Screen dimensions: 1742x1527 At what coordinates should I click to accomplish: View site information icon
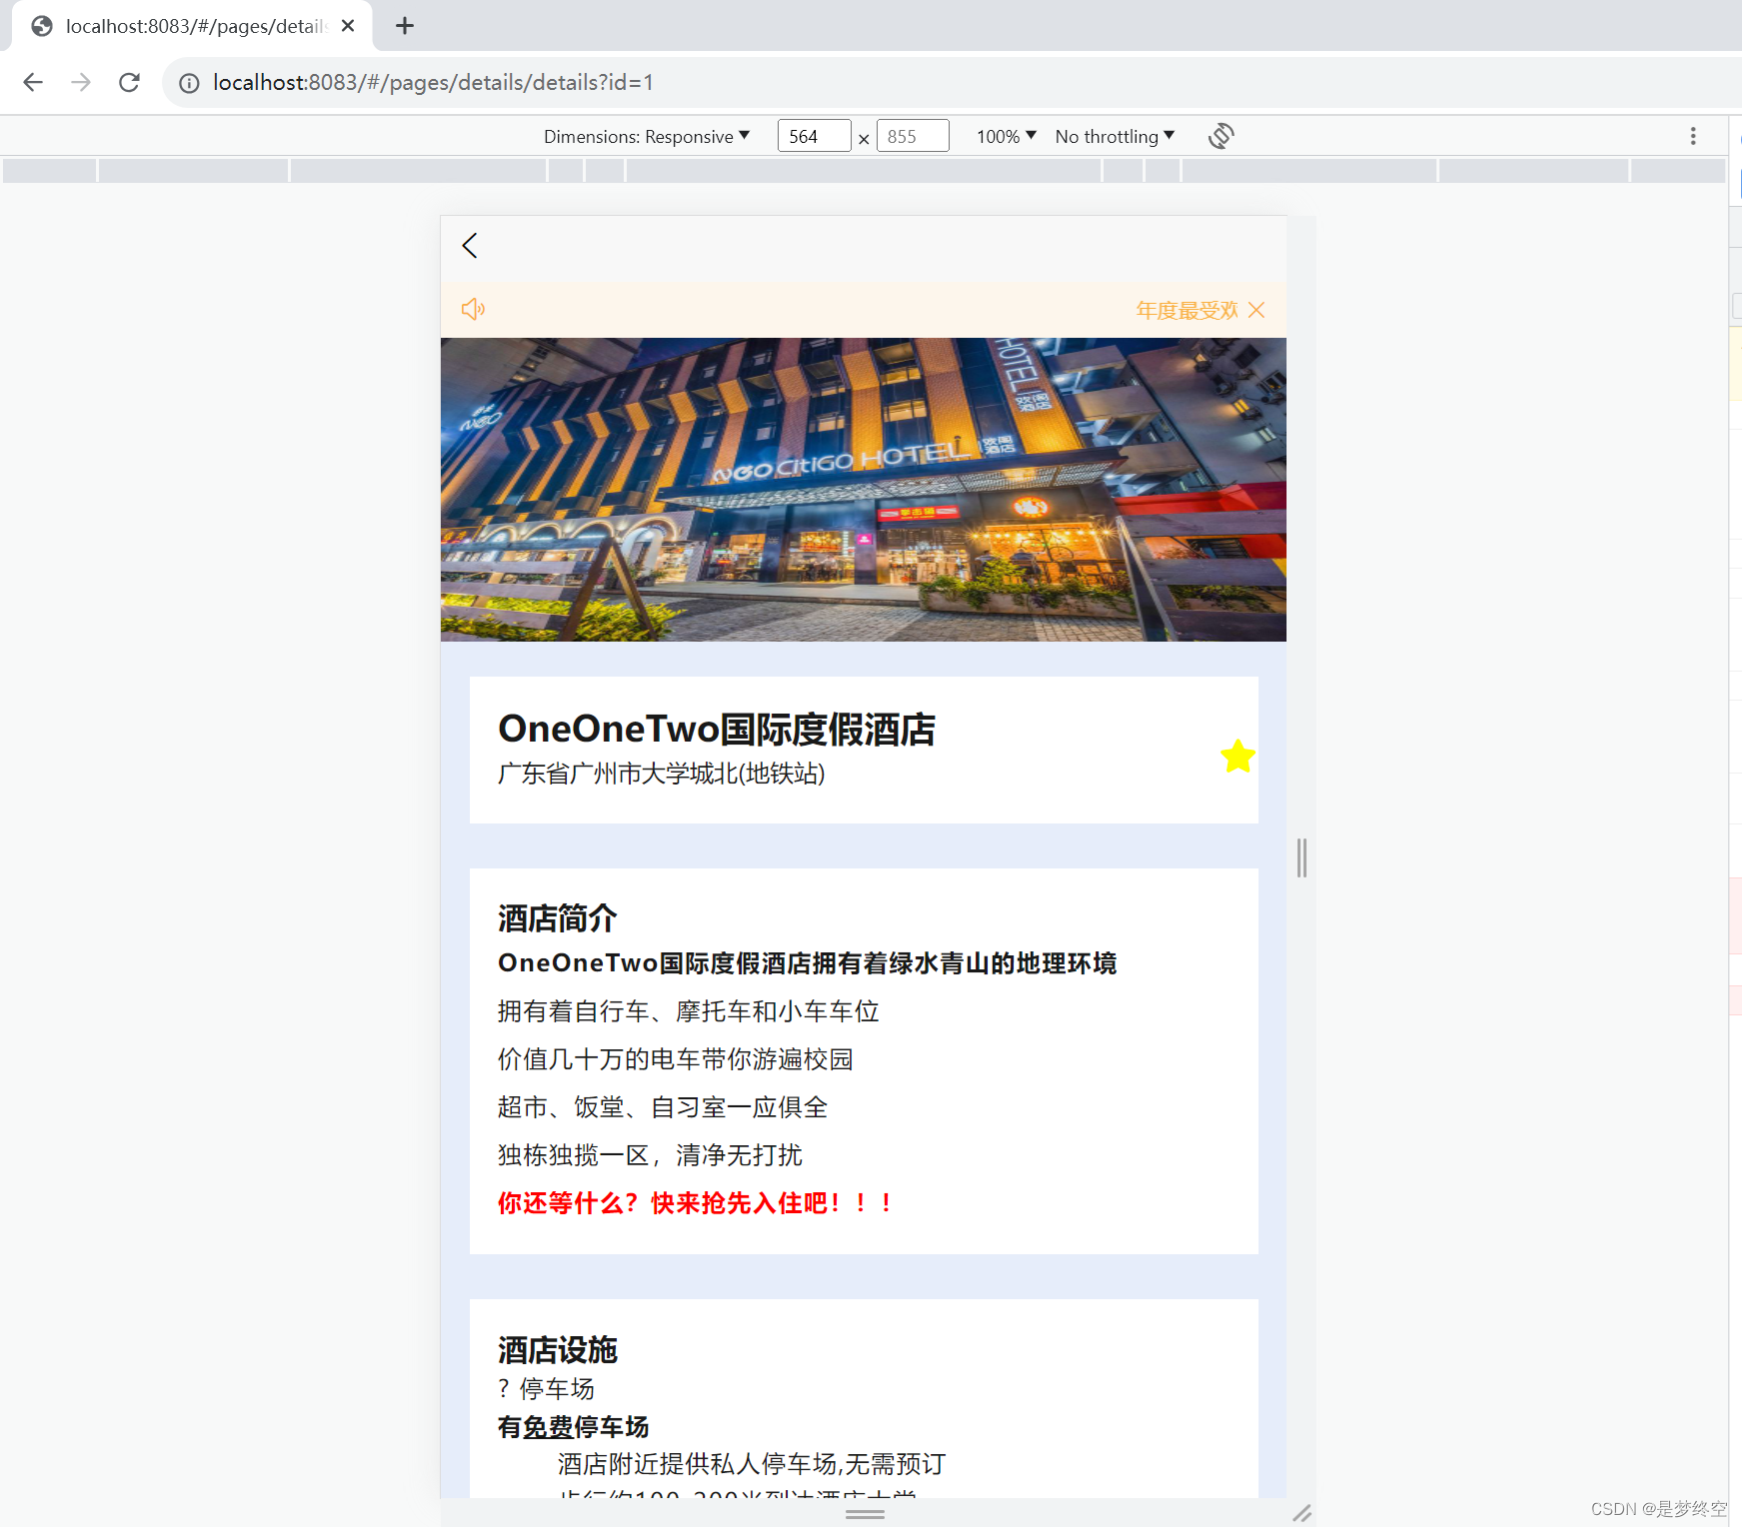189,83
